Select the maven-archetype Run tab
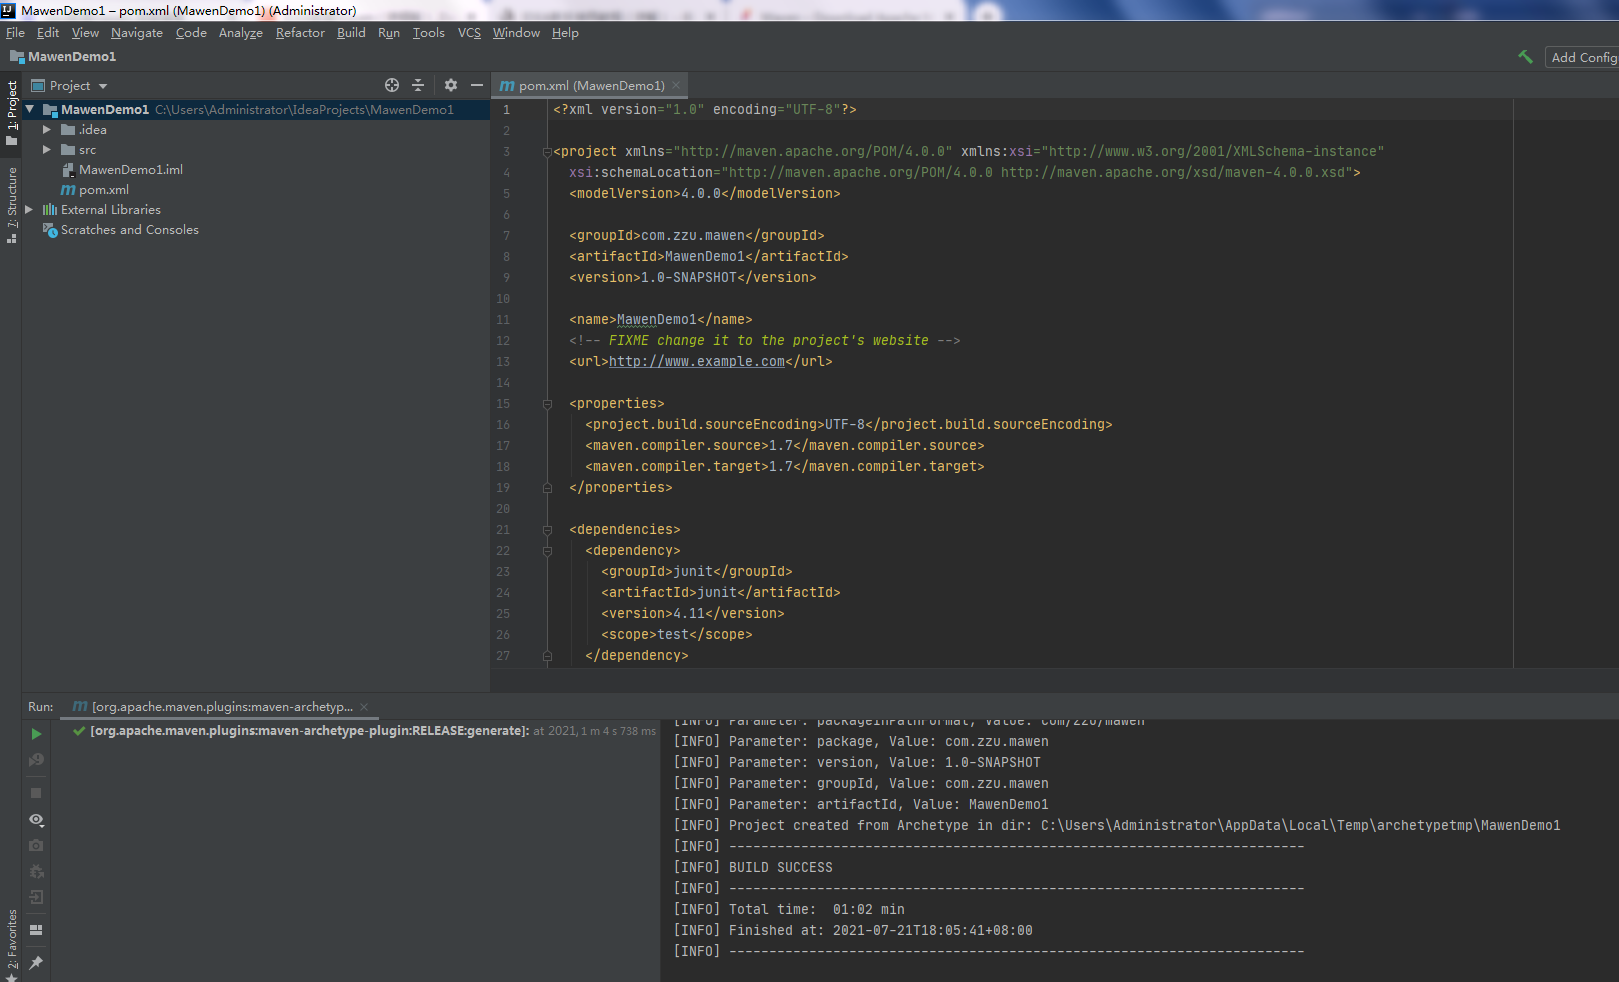 [222, 707]
